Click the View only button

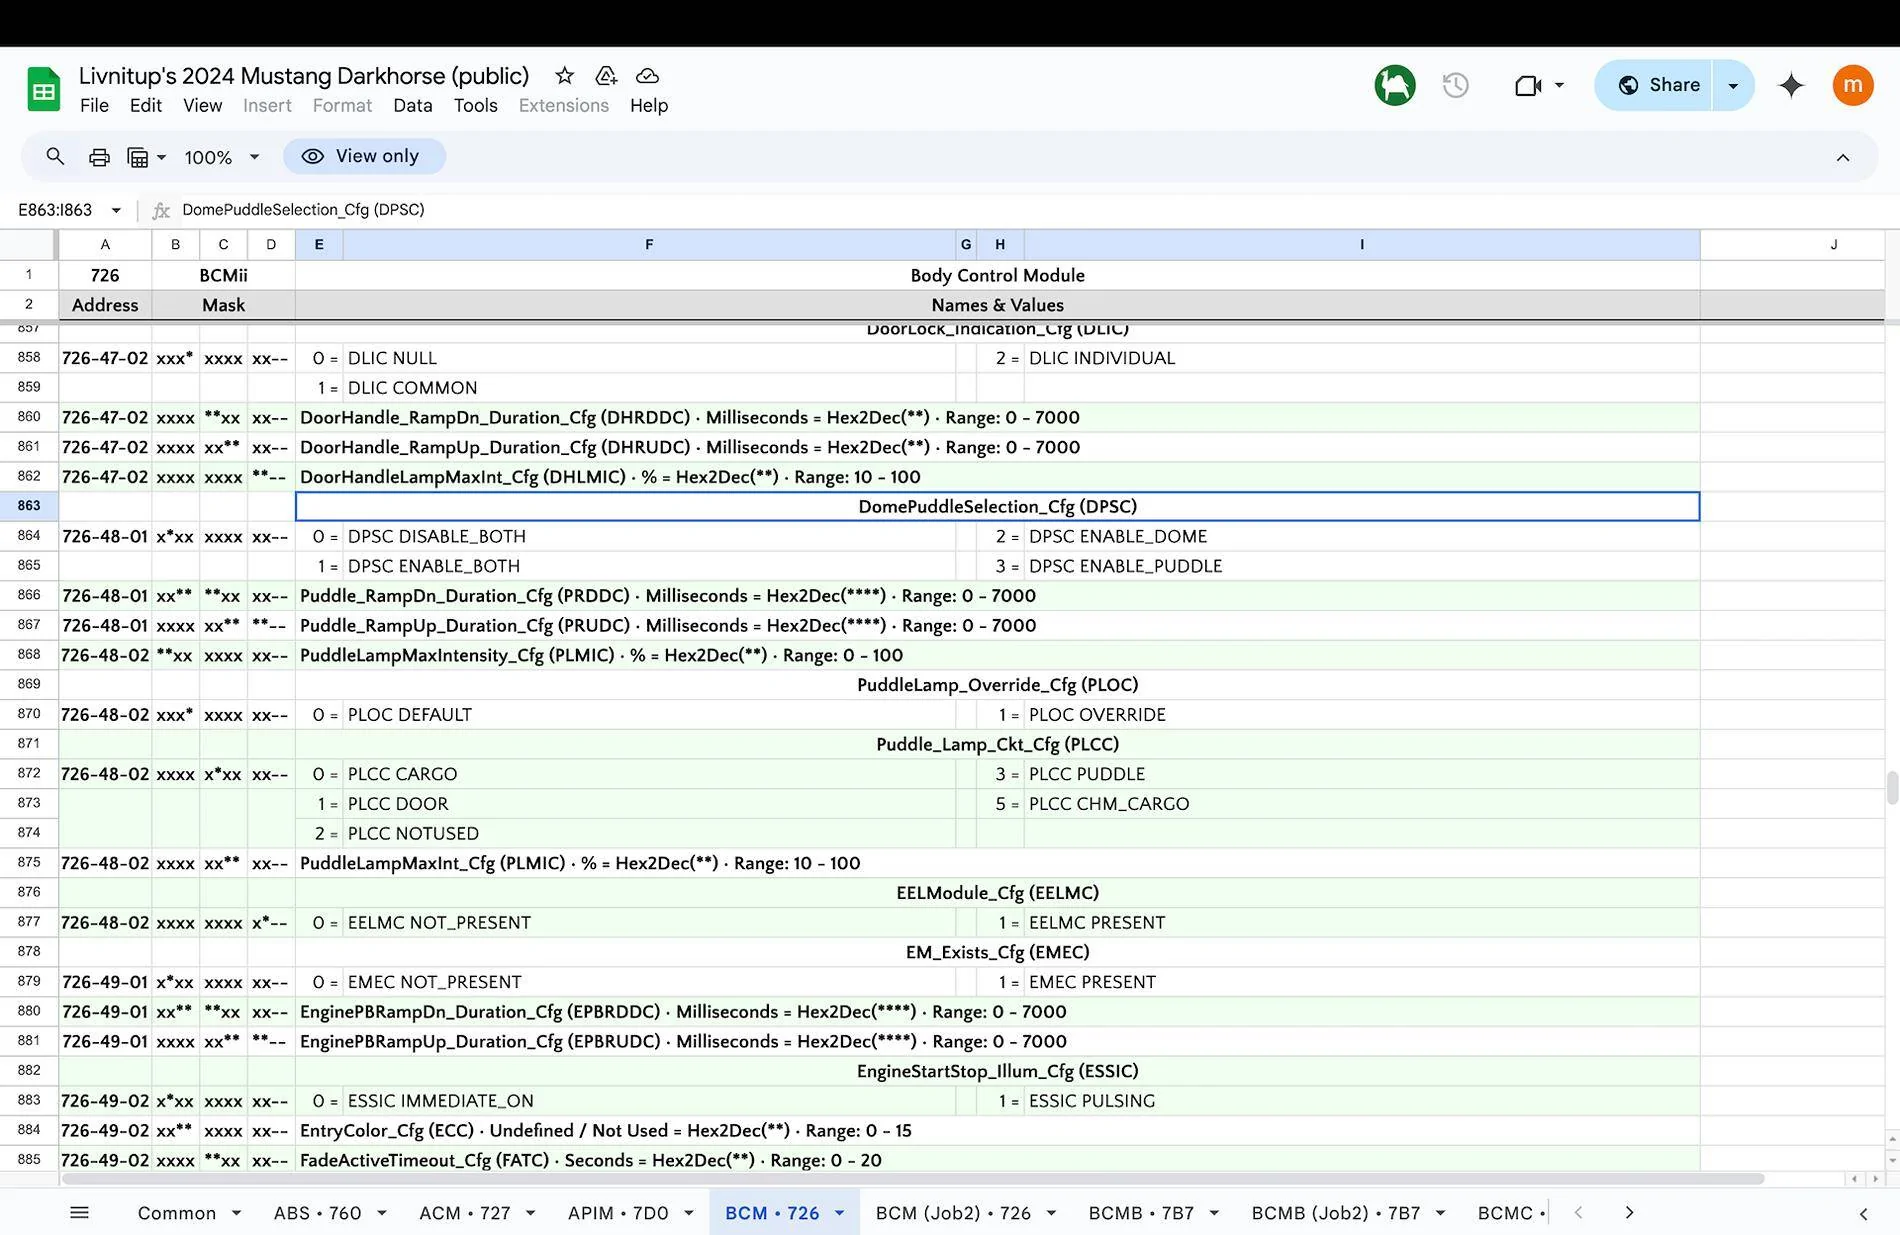[x=363, y=156]
